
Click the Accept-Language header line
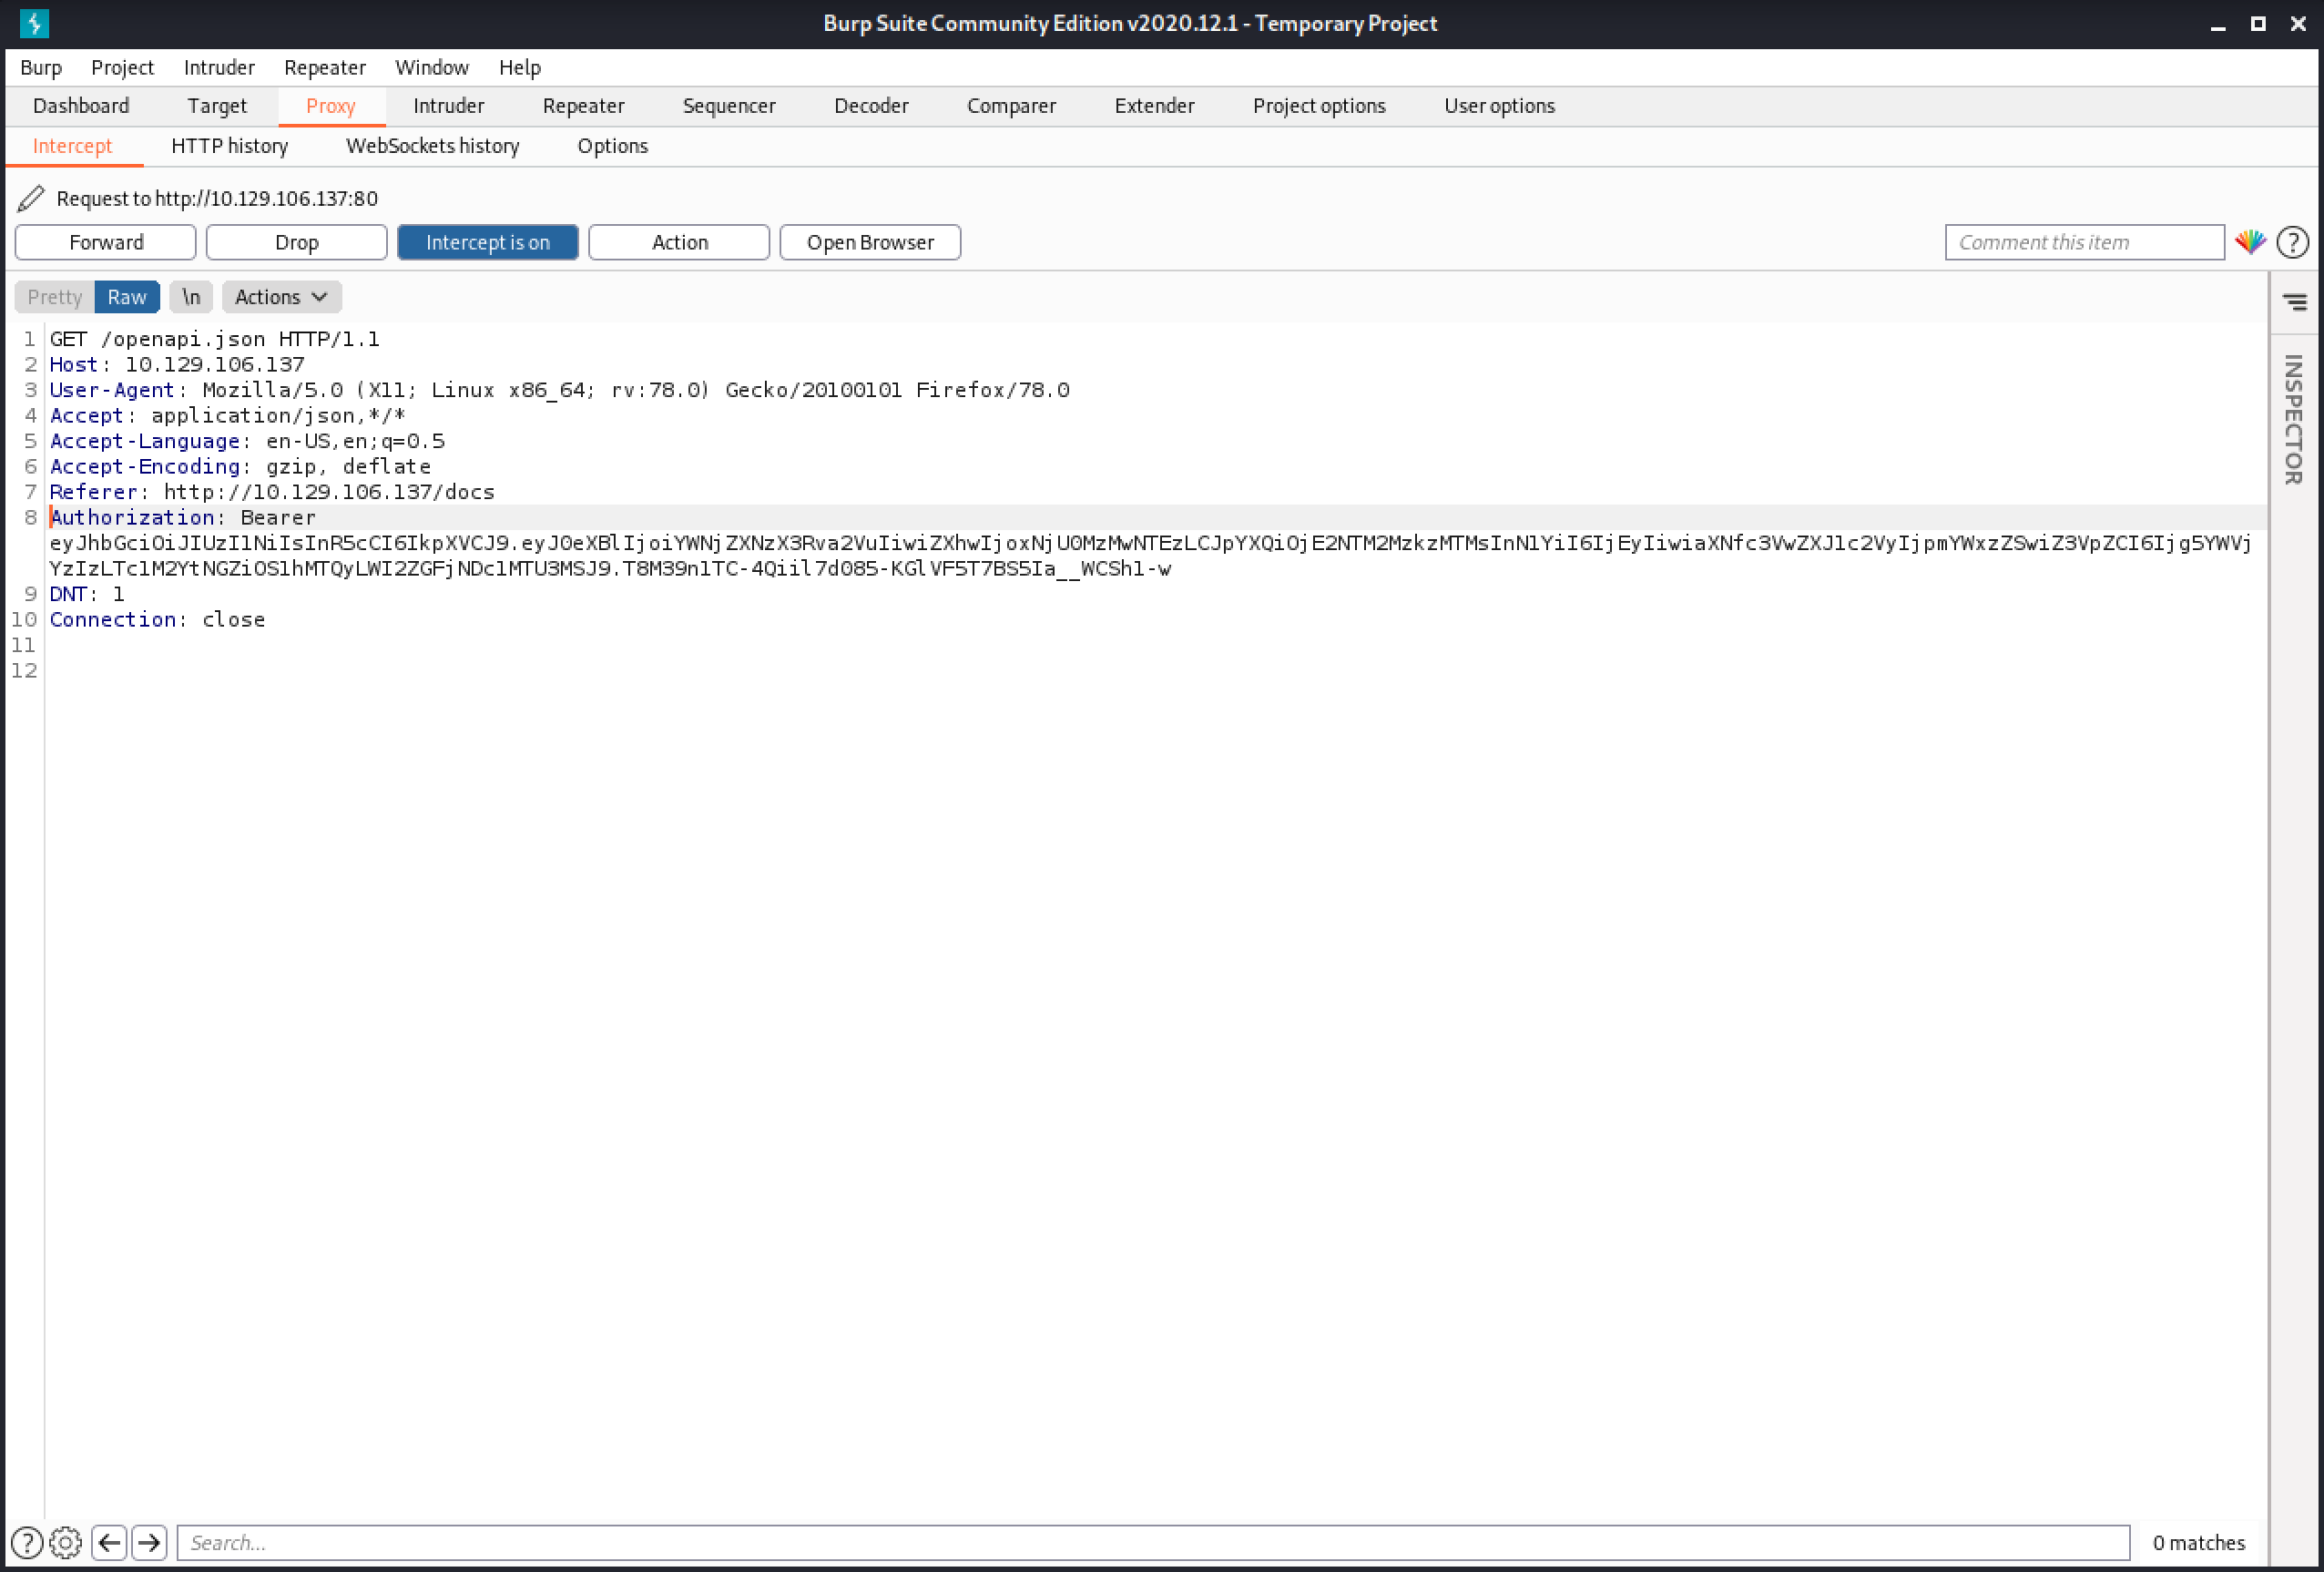(x=248, y=441)
